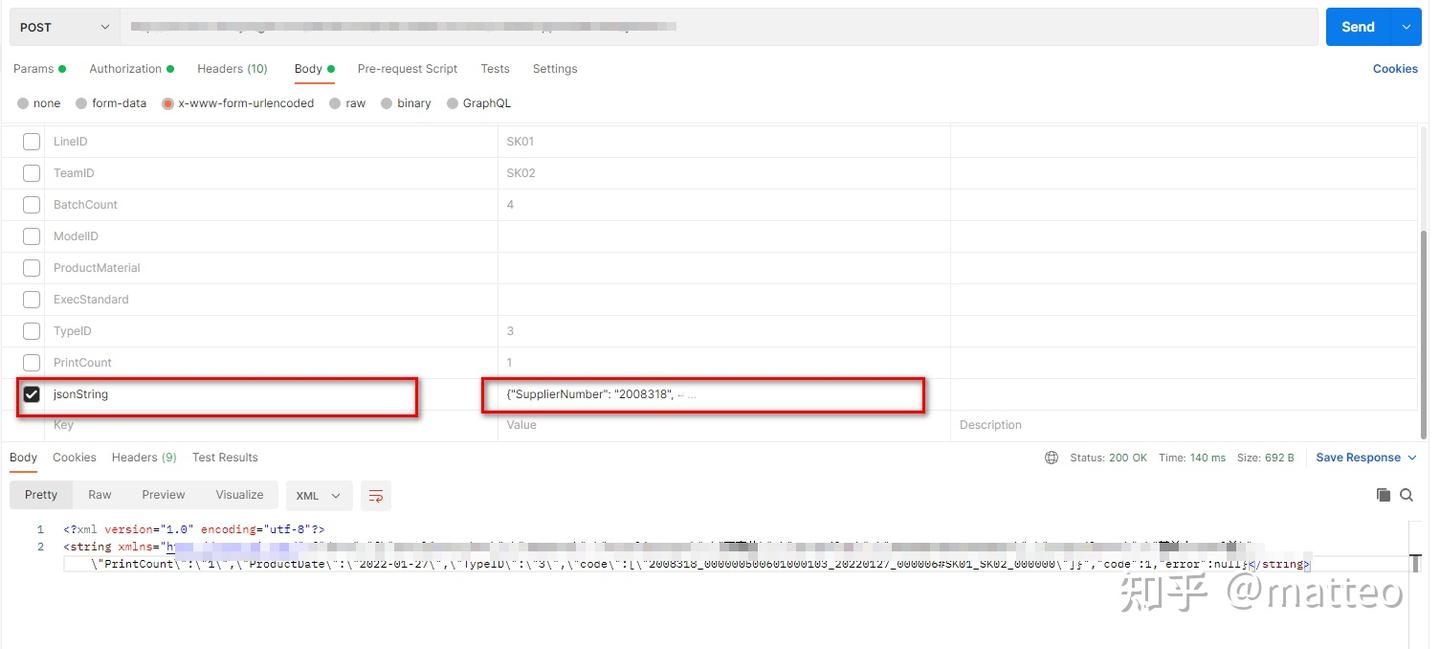This screenshot has width=1440, height=649.
Task: Open the XML response format dropdown
Action: (318, 495)
